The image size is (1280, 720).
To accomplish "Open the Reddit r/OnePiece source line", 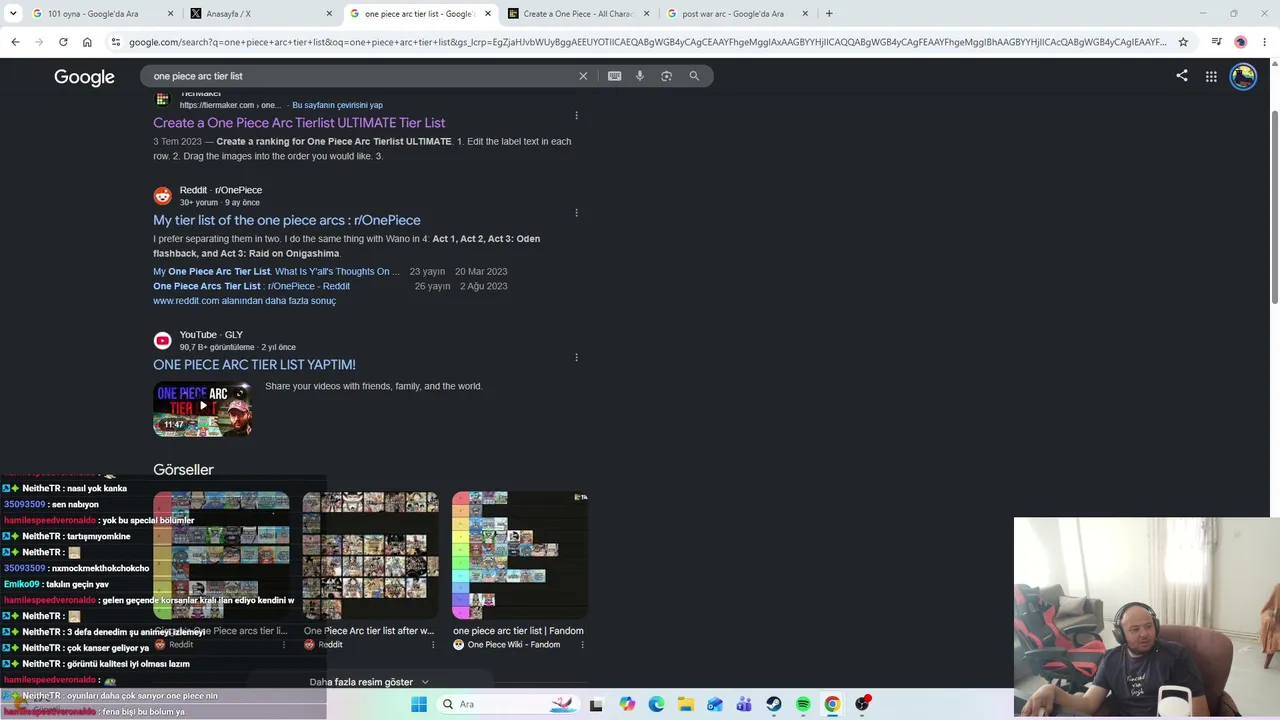I will point(220,190).
